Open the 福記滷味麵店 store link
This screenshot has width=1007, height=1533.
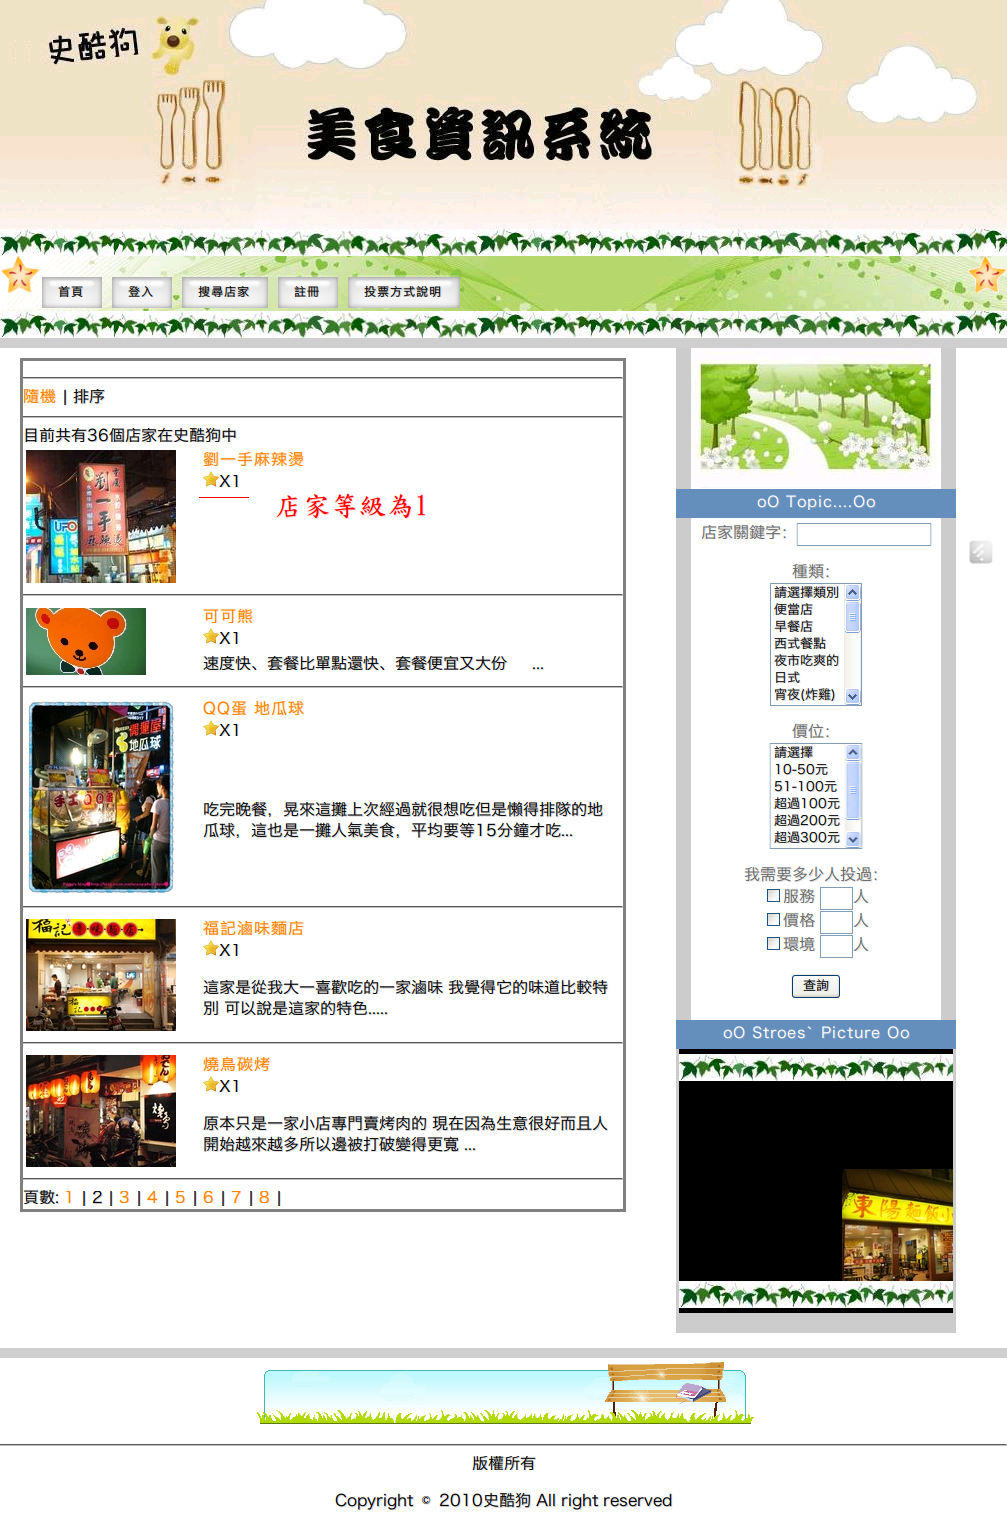coord(253,928)
